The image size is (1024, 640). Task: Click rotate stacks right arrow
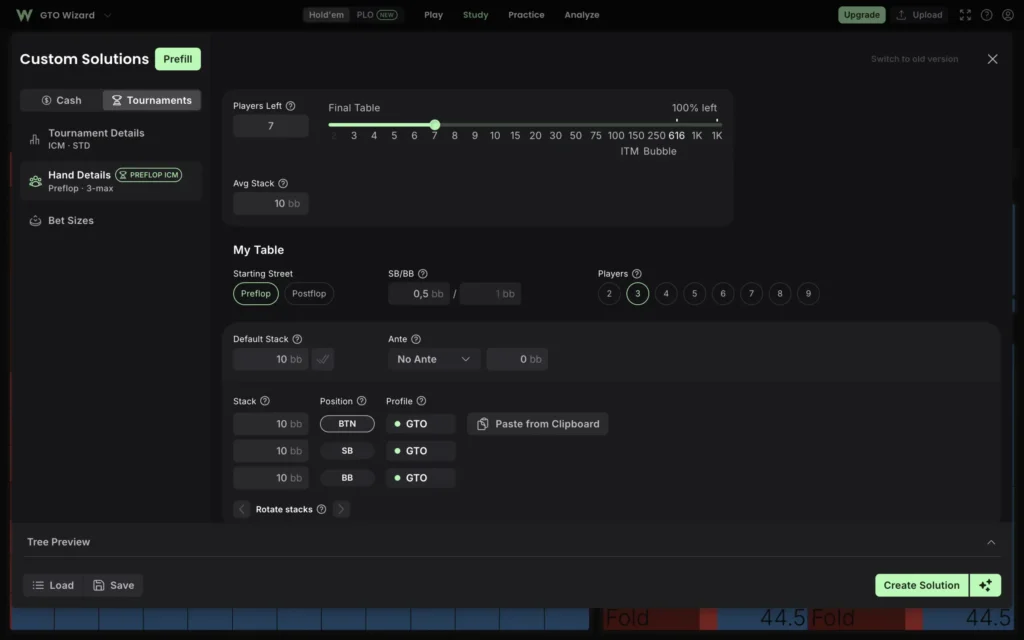click(x=341, y=509)
